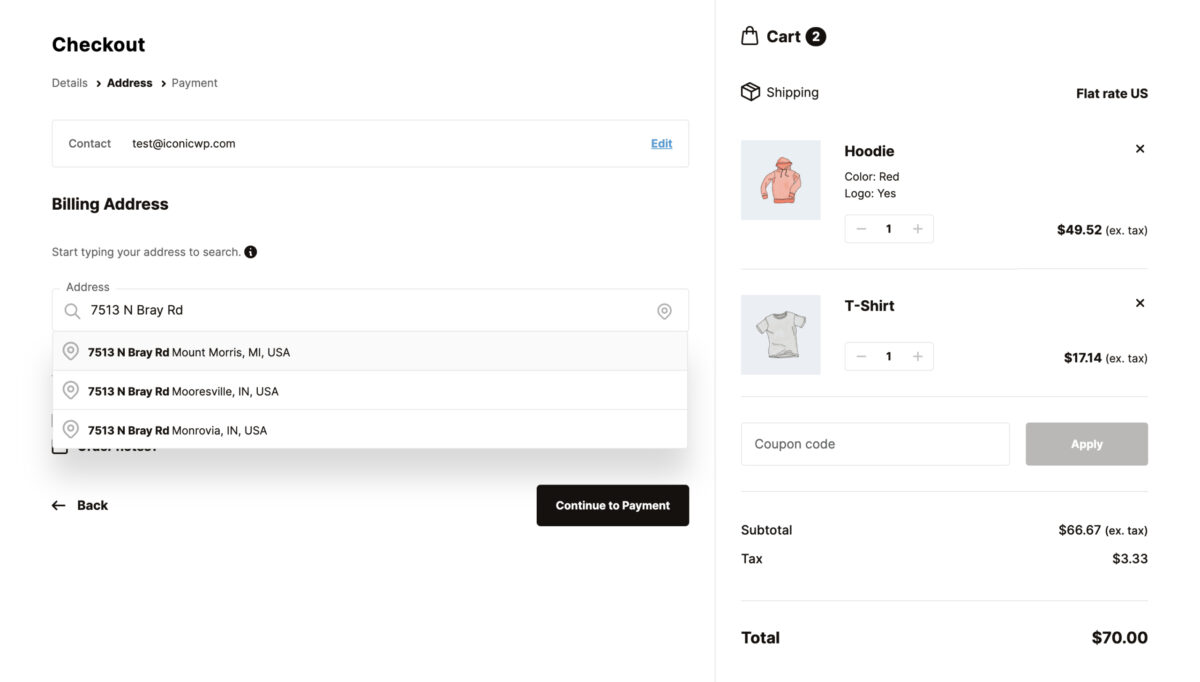Click the minus icon to decrease T-Shirt quantity

click(860, 356)
